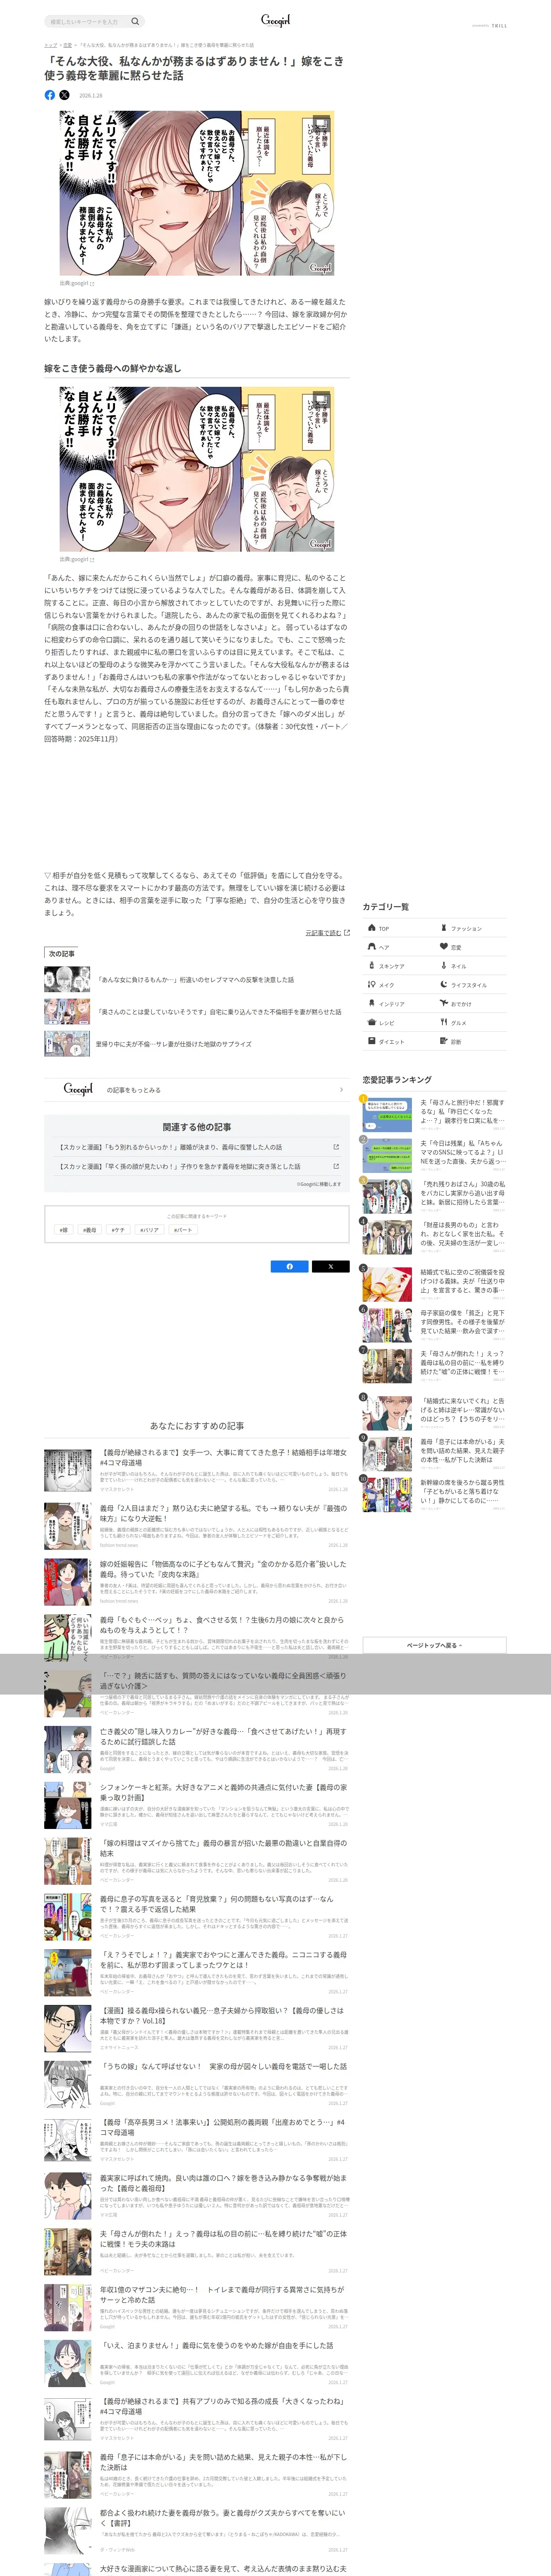
Task: Share article via Facebook icon under title
Action: (50, 95)
